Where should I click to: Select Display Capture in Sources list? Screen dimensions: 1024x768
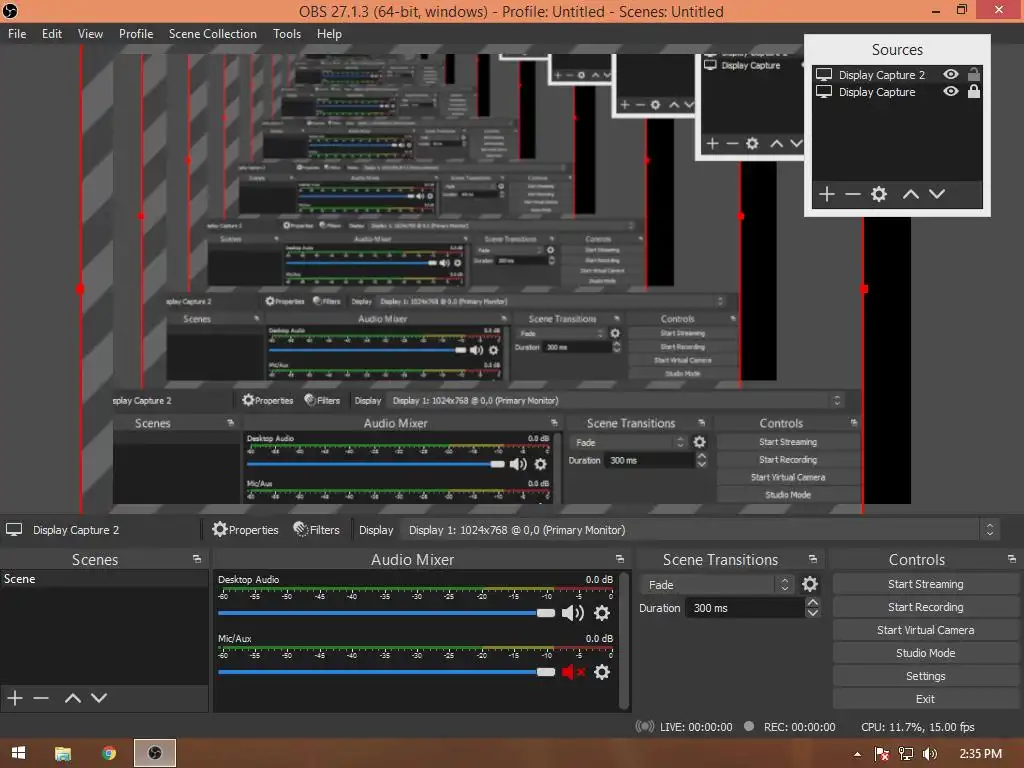tap(877, 92)
